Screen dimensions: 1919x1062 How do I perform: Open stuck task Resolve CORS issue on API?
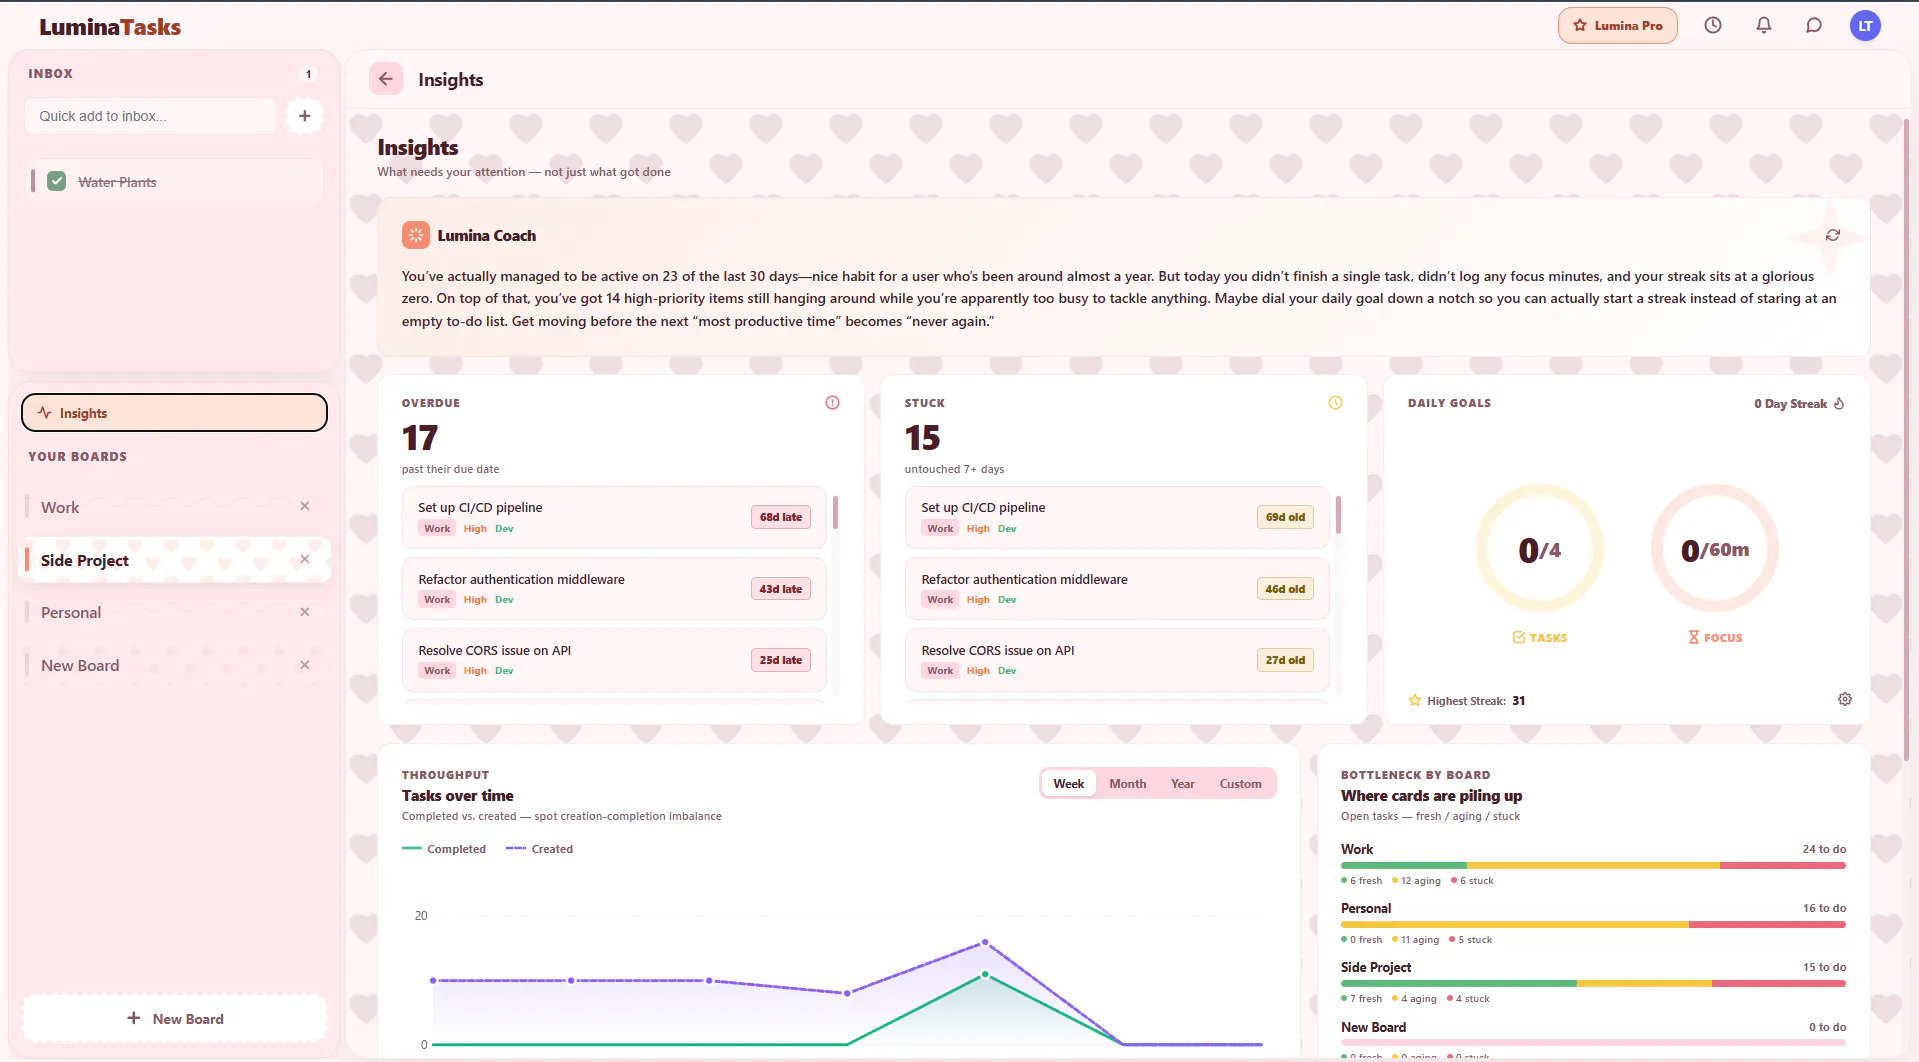pyautogui.click(x=1117, y=660)
